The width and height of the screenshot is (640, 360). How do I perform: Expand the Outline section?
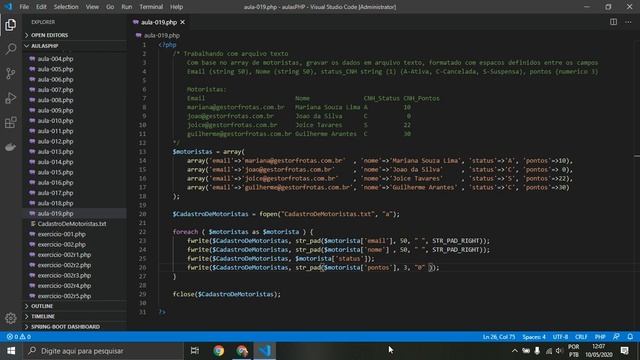pyautogui.click(x=75, y=306)
